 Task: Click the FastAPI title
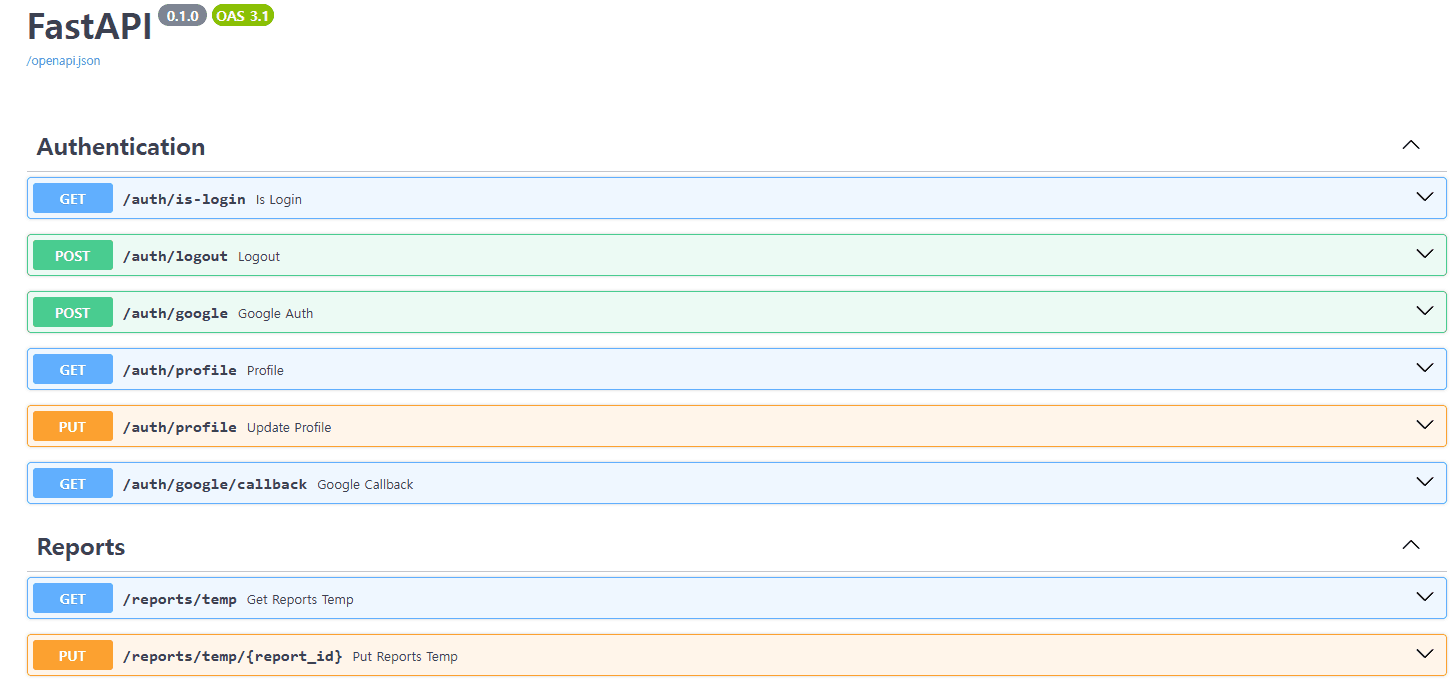tap(90, 27)
